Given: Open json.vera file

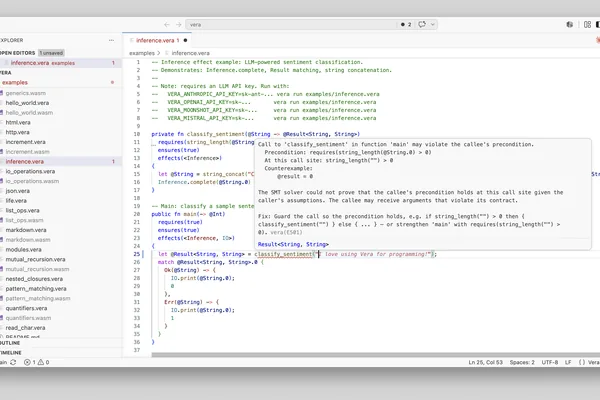Looking at the screenshot, I should click(x=17, y=191).
